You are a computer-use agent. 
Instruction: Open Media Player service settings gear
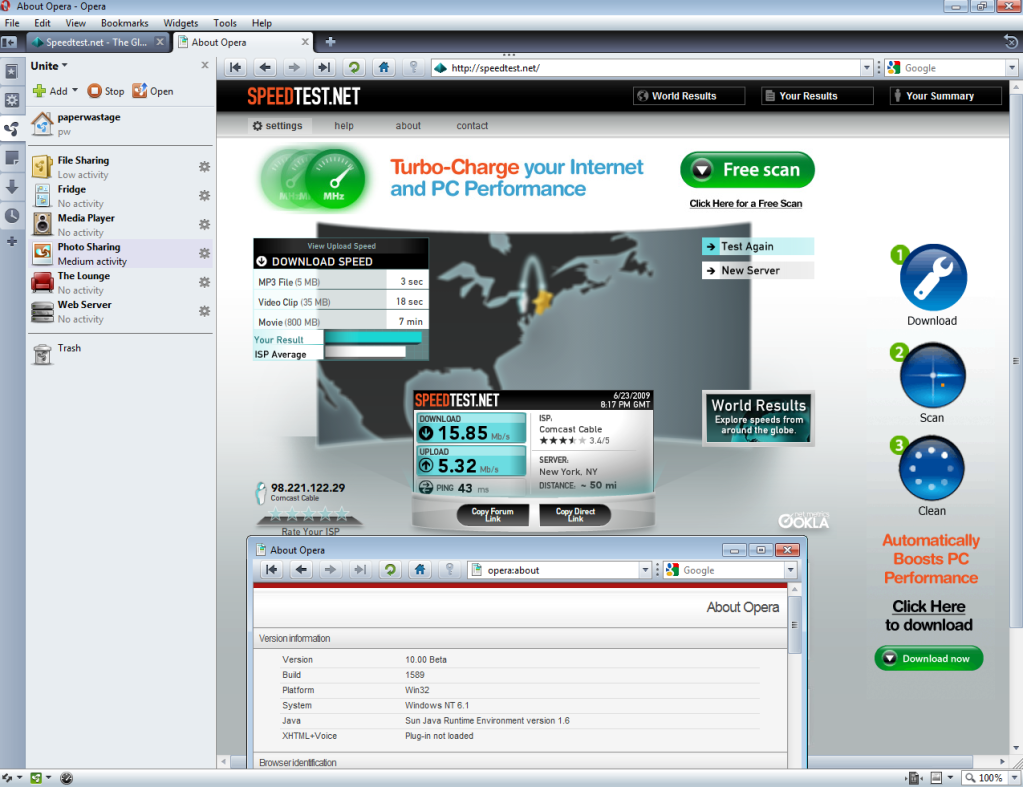(204, 224)
